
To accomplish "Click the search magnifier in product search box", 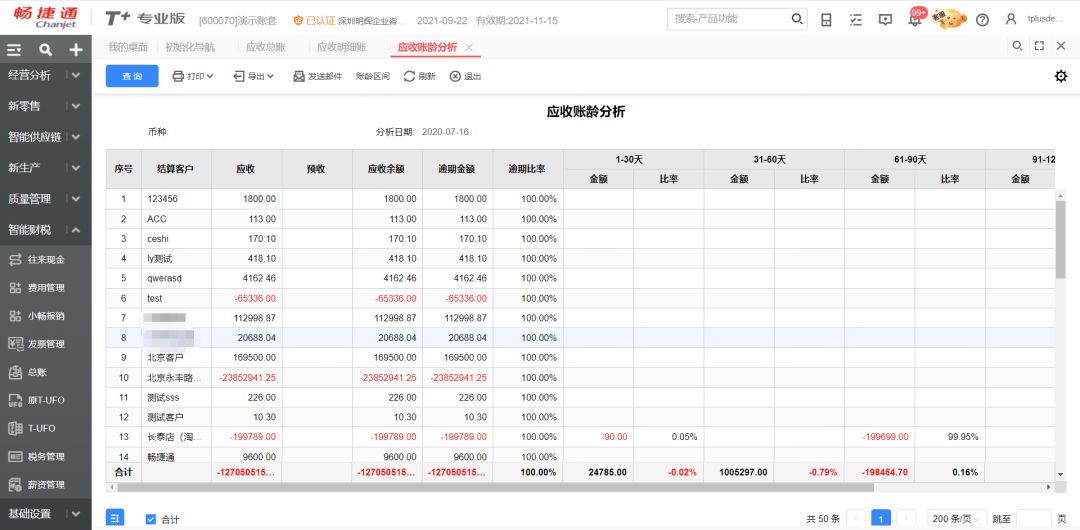I will point(797,19).
